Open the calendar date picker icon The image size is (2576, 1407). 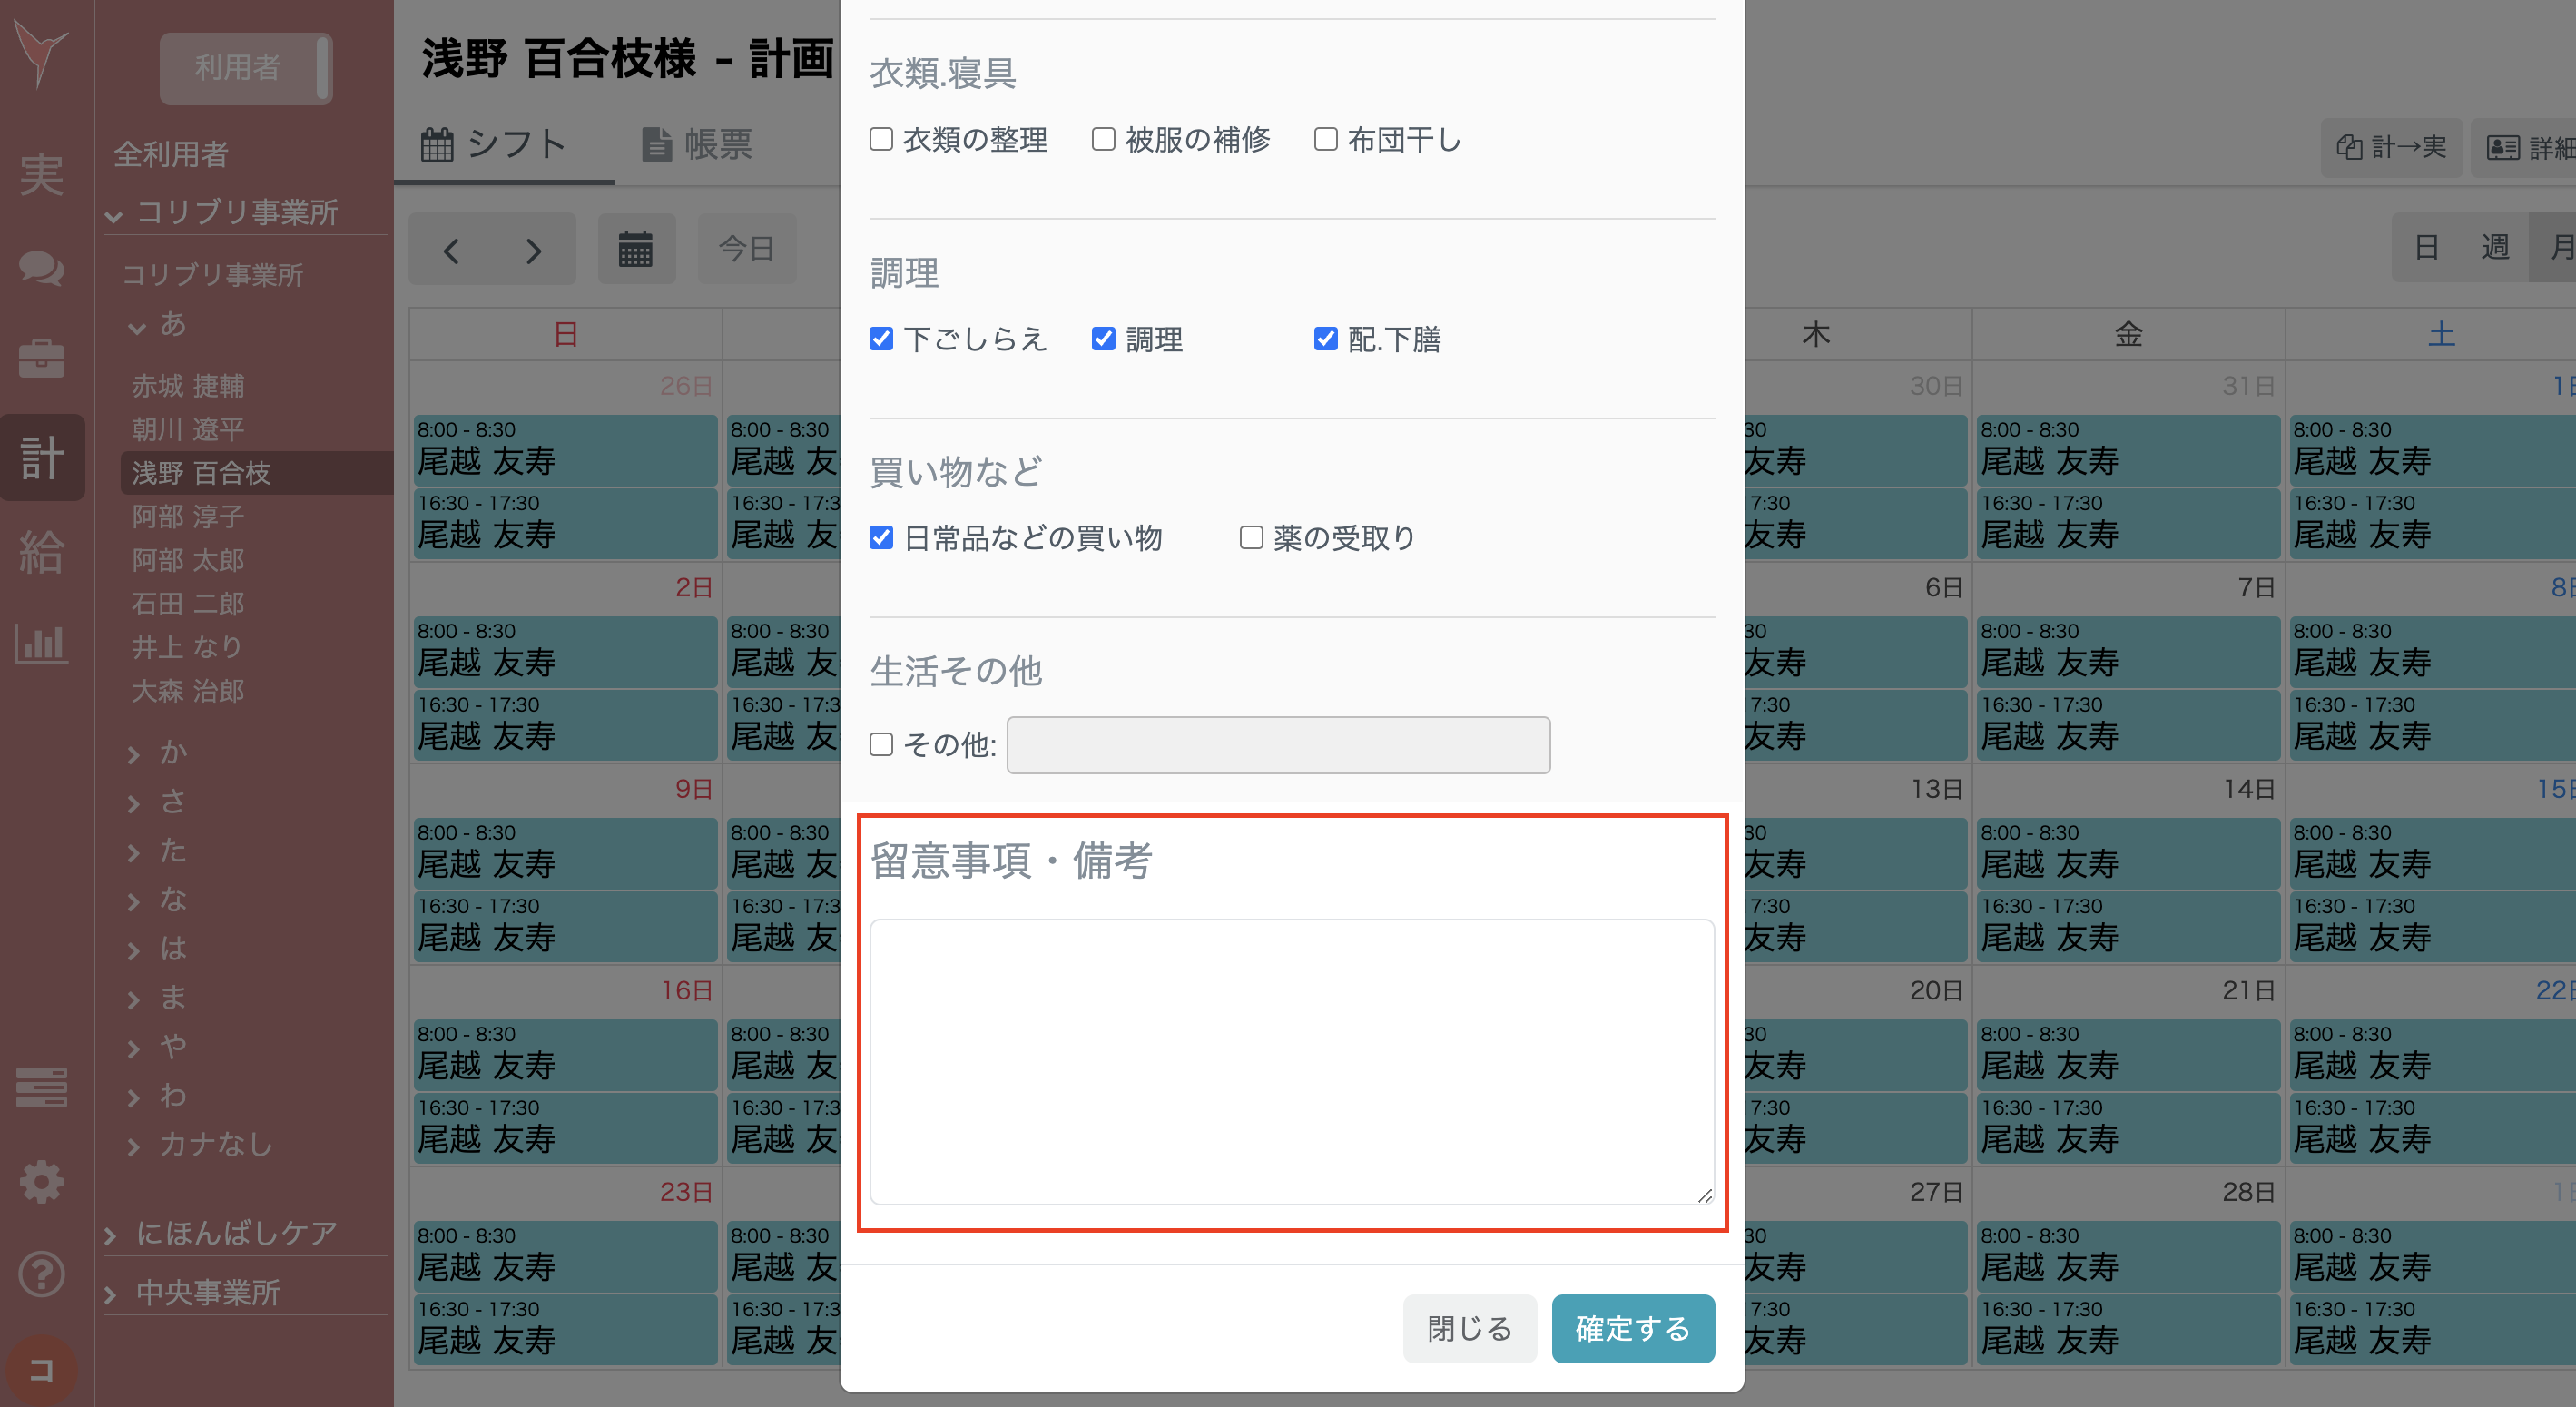637,249
